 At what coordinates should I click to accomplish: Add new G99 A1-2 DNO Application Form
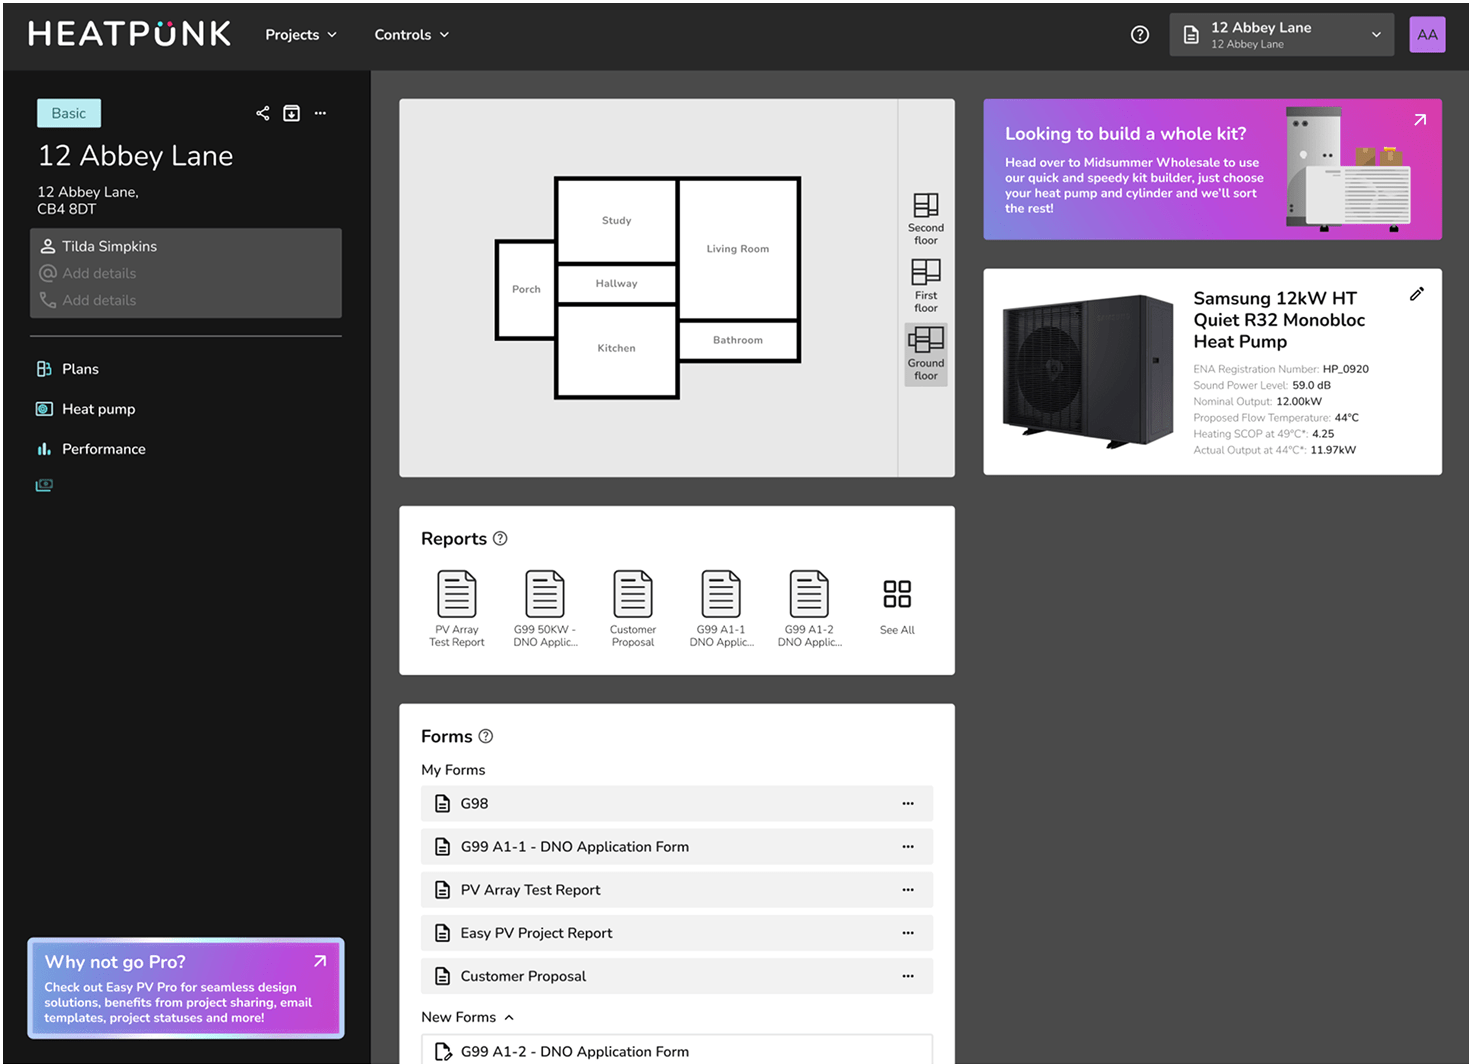coord(677,1051)
